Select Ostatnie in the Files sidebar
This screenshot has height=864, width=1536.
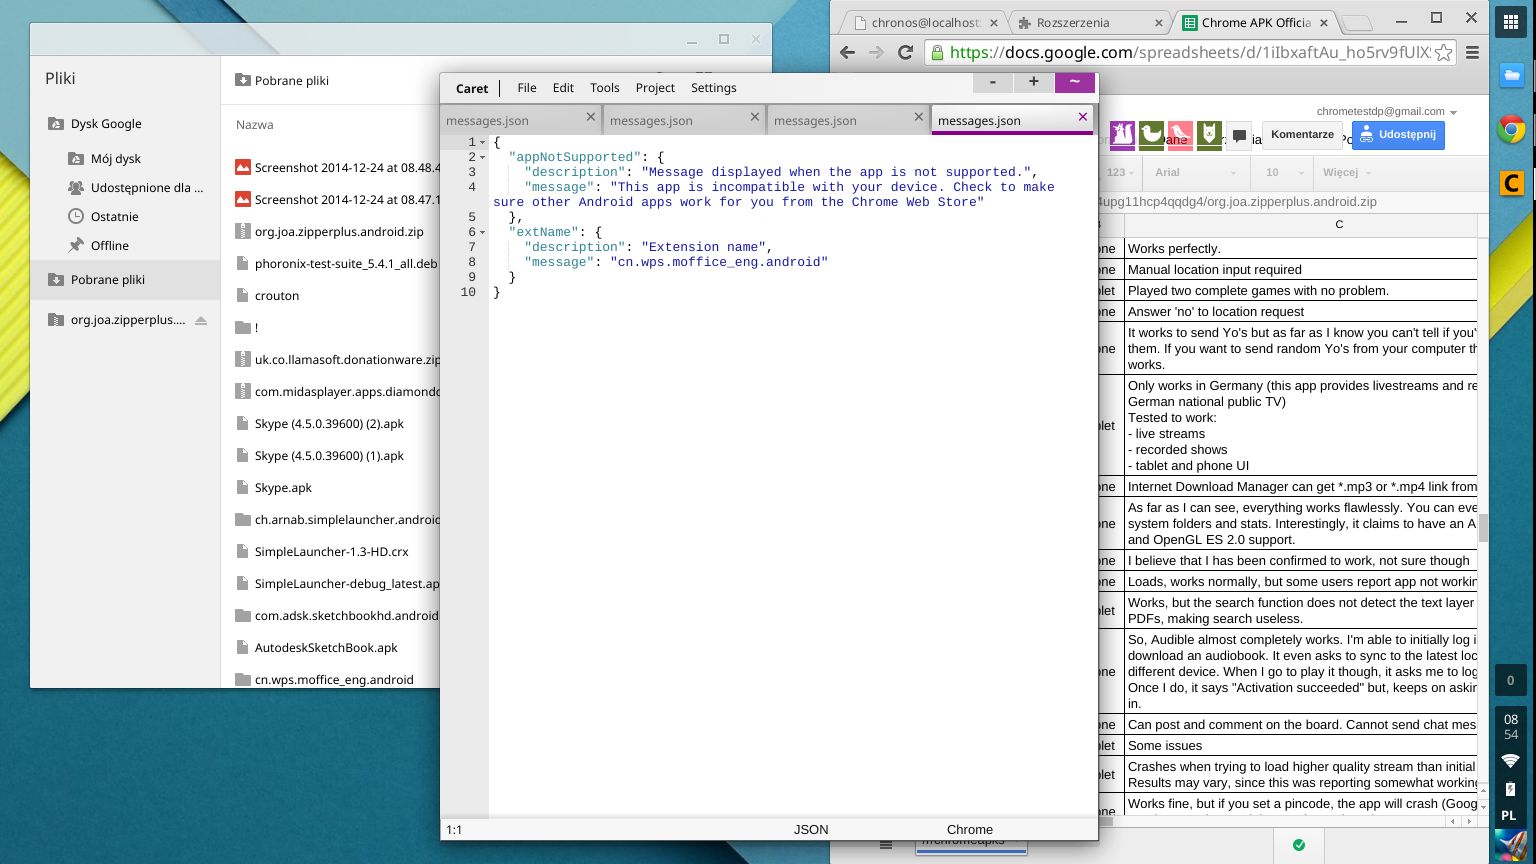pos(114,216)
